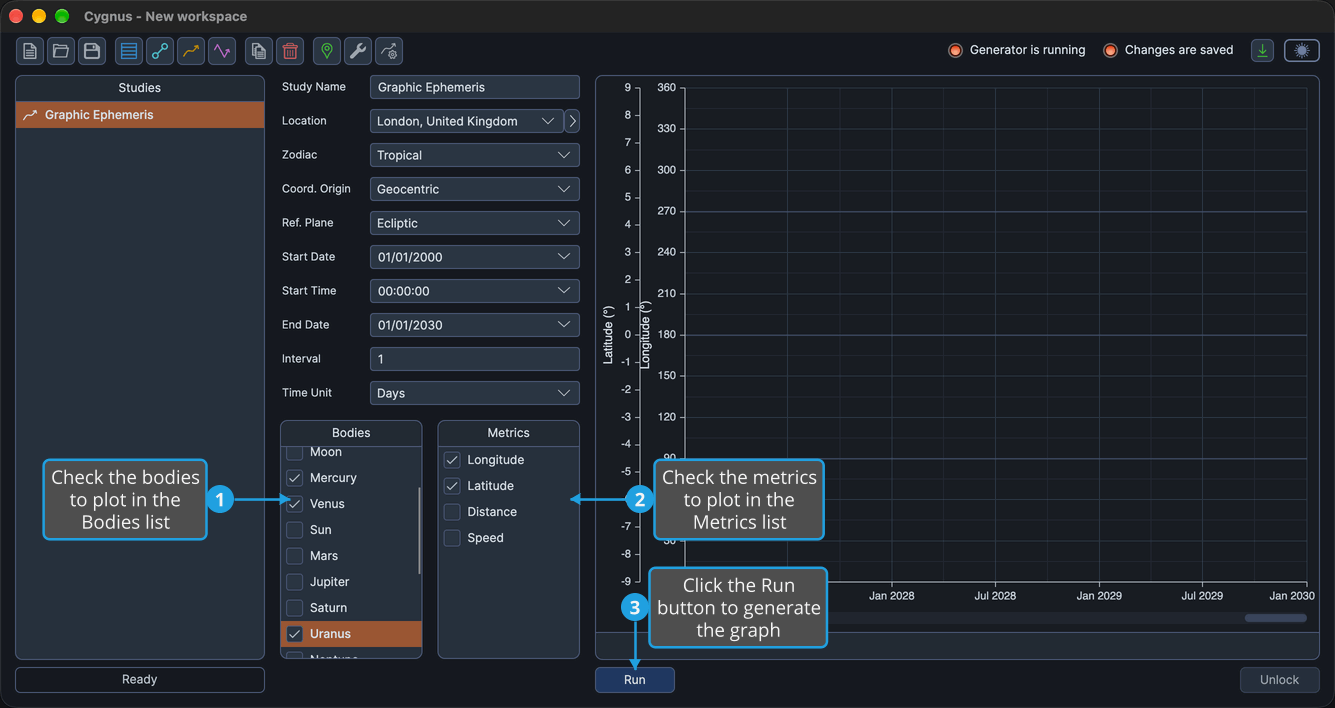
Task: Click the new workspace document icon
Action: 30,51
